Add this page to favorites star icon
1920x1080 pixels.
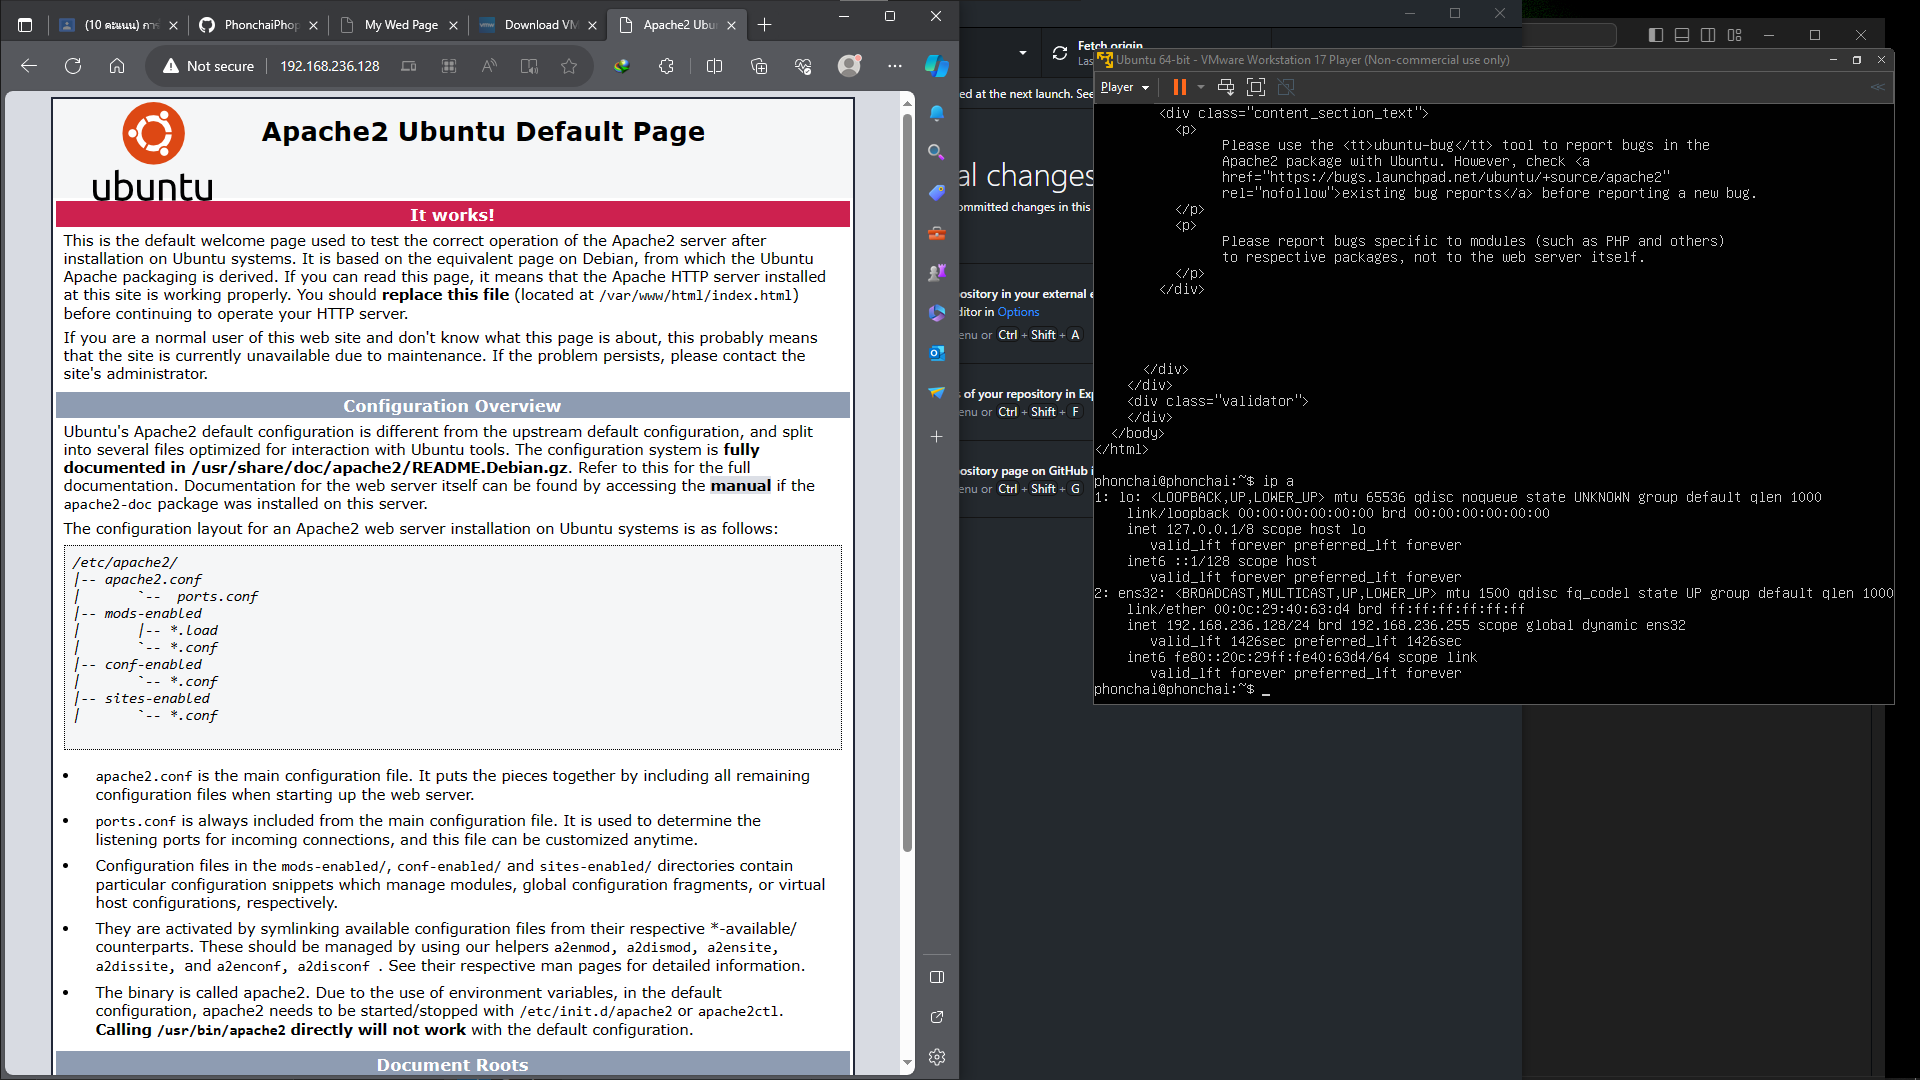tap(569, 66)
